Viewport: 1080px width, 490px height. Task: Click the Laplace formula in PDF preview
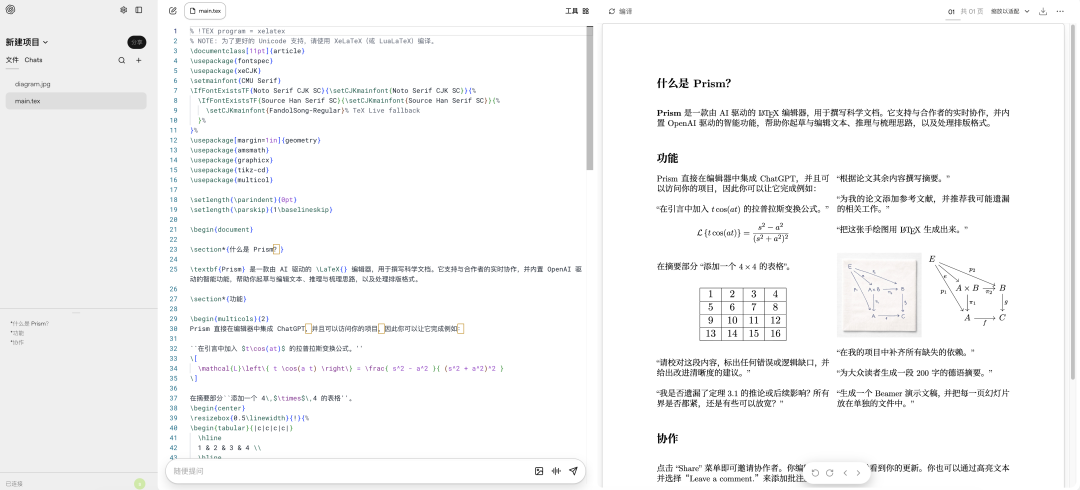pos(742,232)
